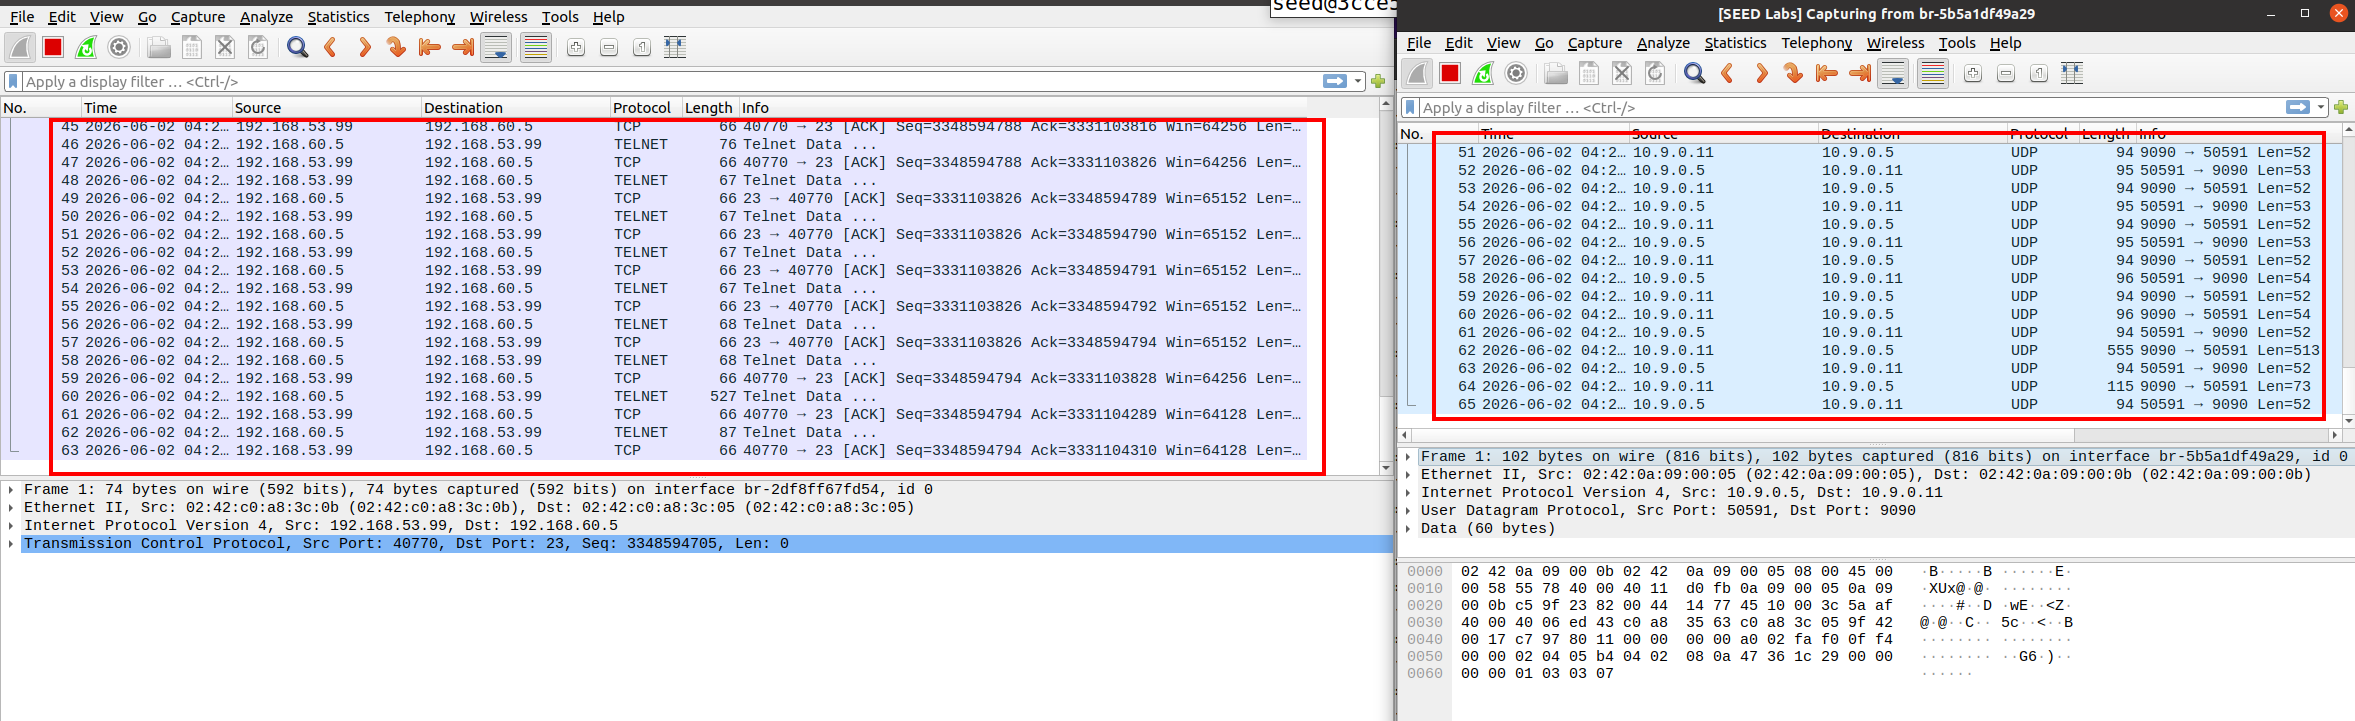
Task: Toggle packet colorization in right window
Action: click(1933, 73)
